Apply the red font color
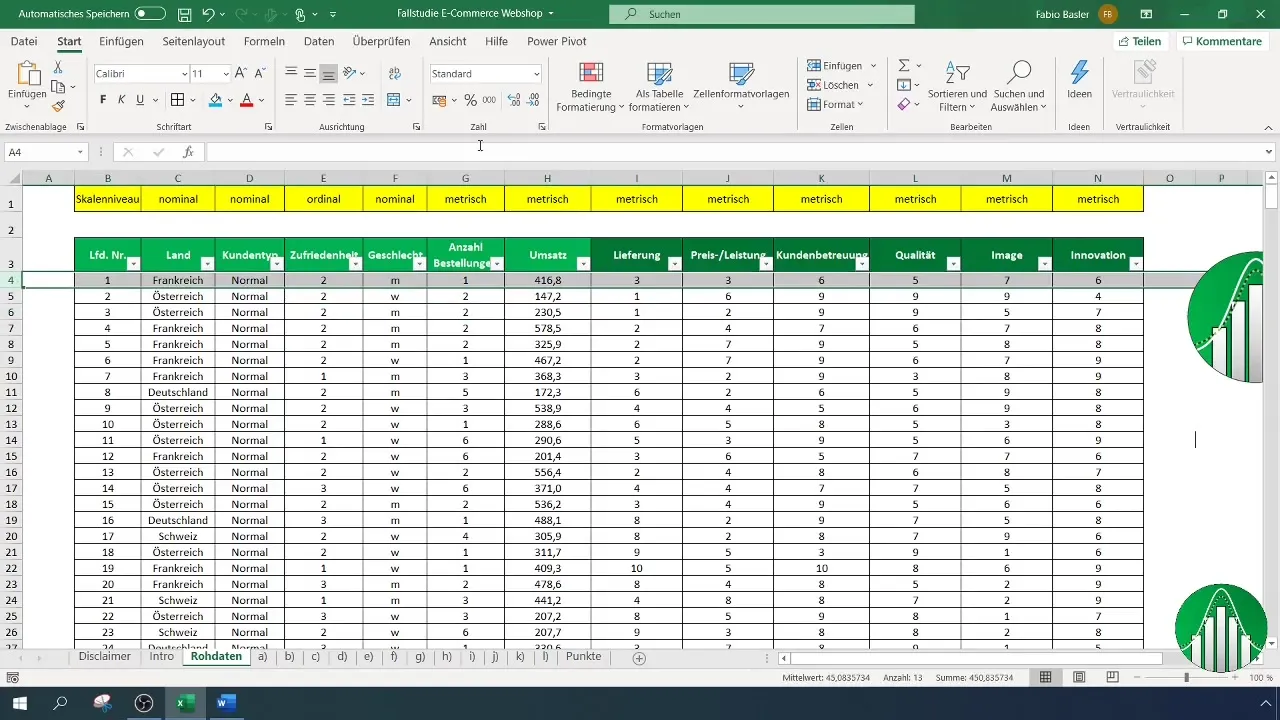Screen dimensions: 1280x720 tap(247, 100)
